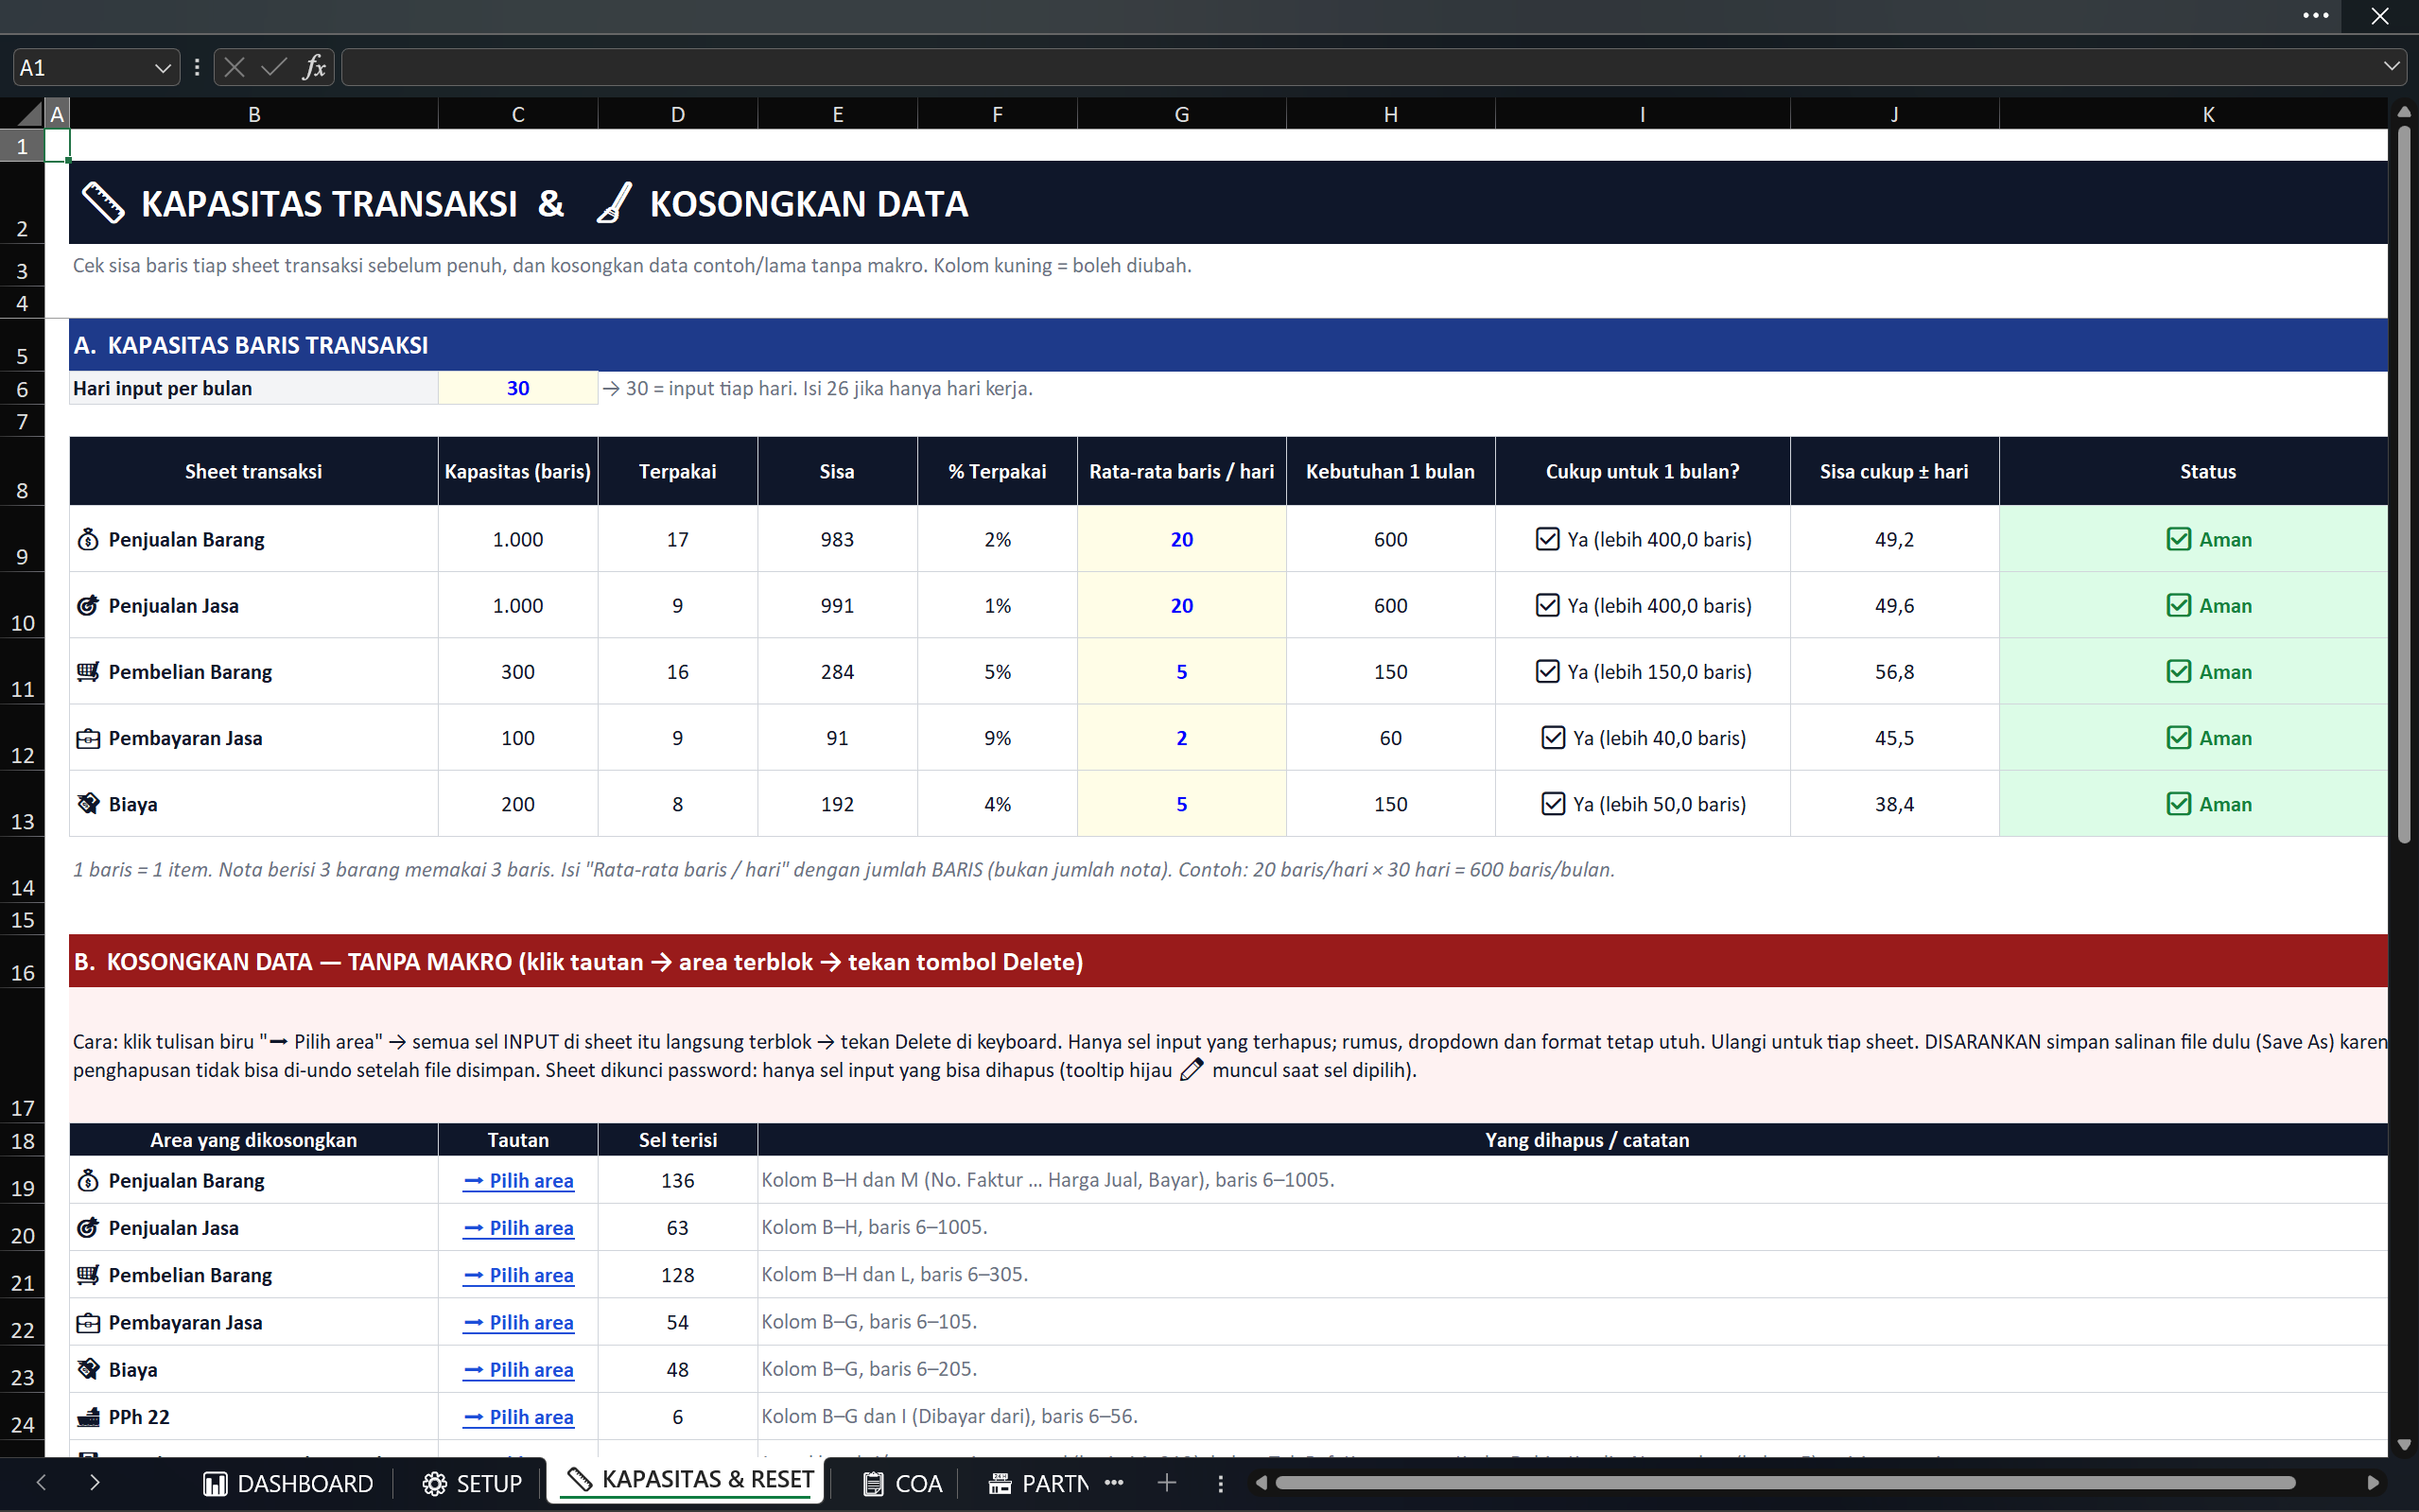2419x1512 pixels.
Task: Click the sheet tab bar options dots
Action: (x=1220, y=1483)
